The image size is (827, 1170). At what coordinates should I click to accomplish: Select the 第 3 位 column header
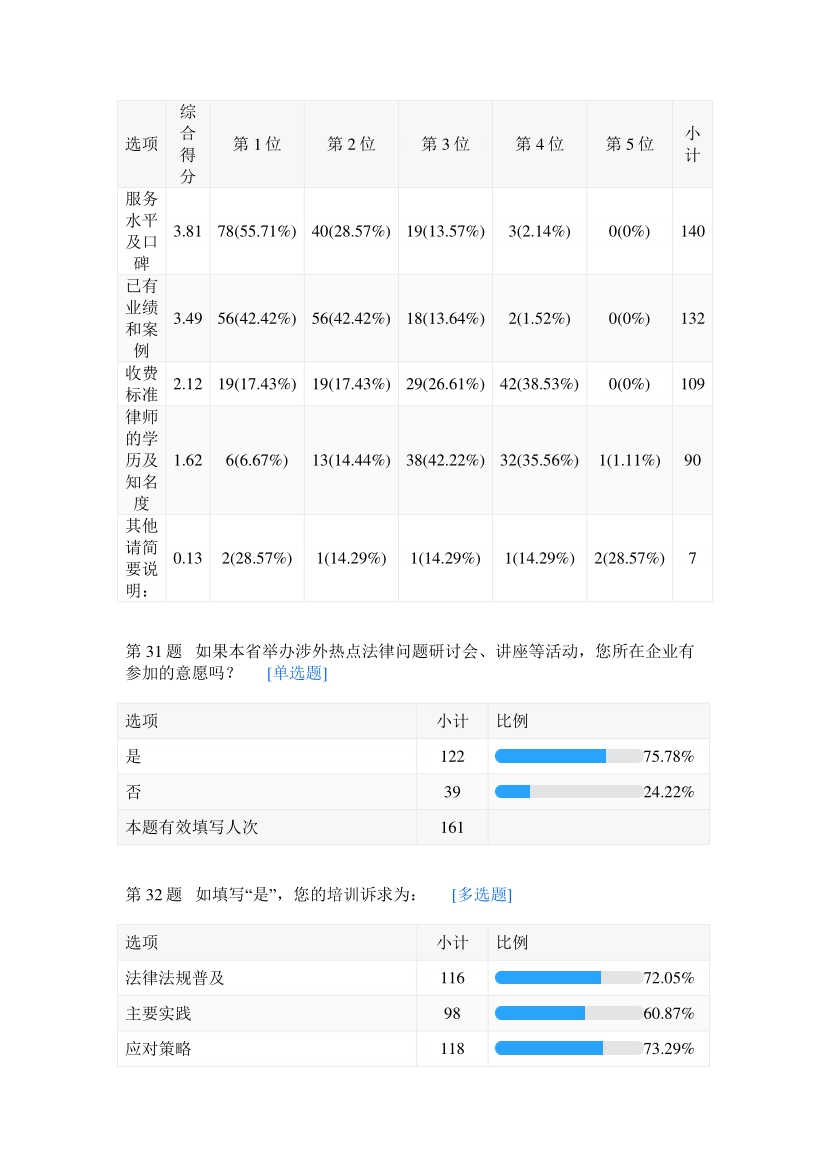445,144
